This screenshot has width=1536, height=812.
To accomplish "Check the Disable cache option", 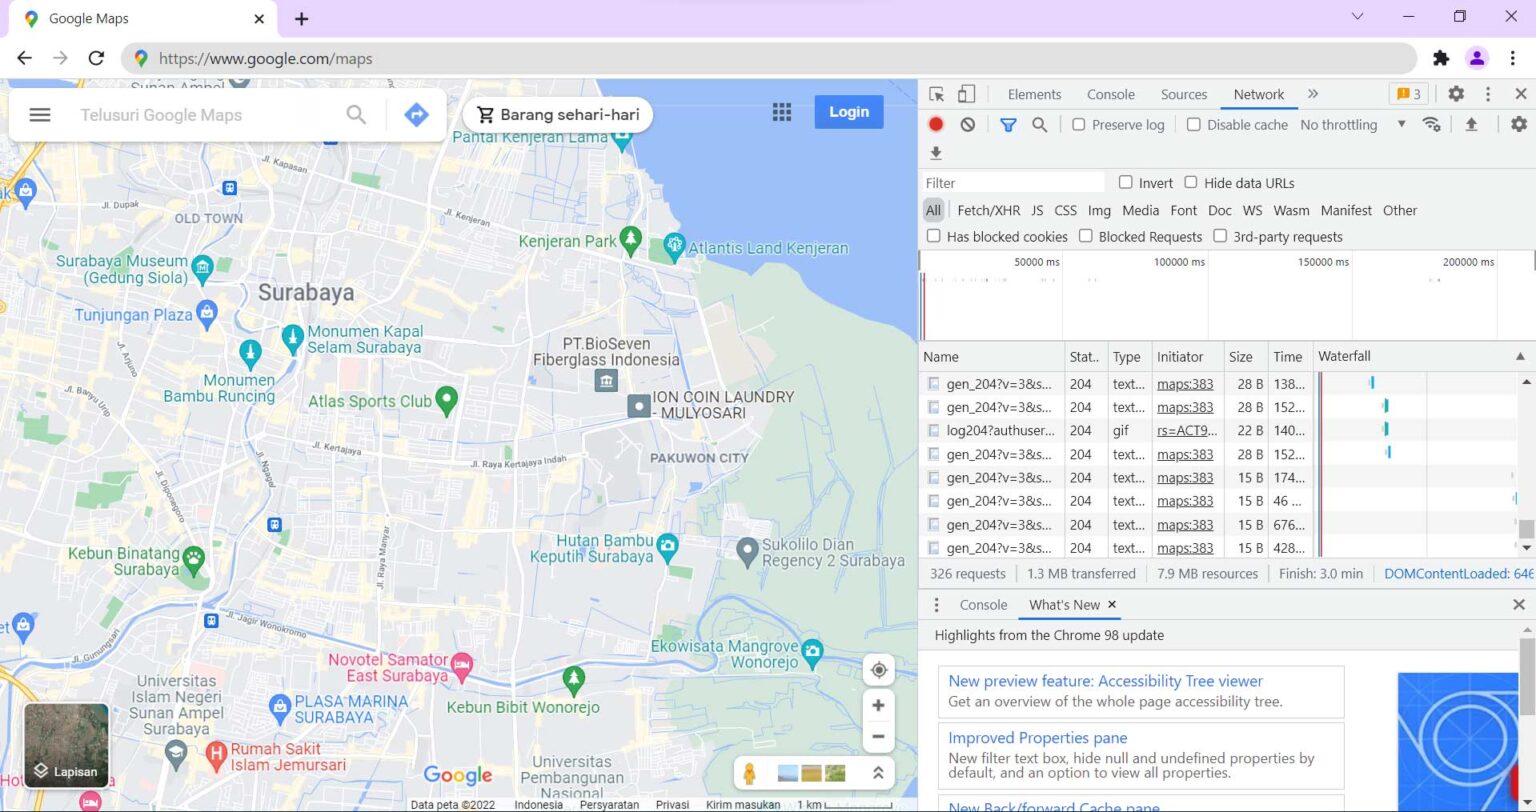I will click(x=1194, y=124).
